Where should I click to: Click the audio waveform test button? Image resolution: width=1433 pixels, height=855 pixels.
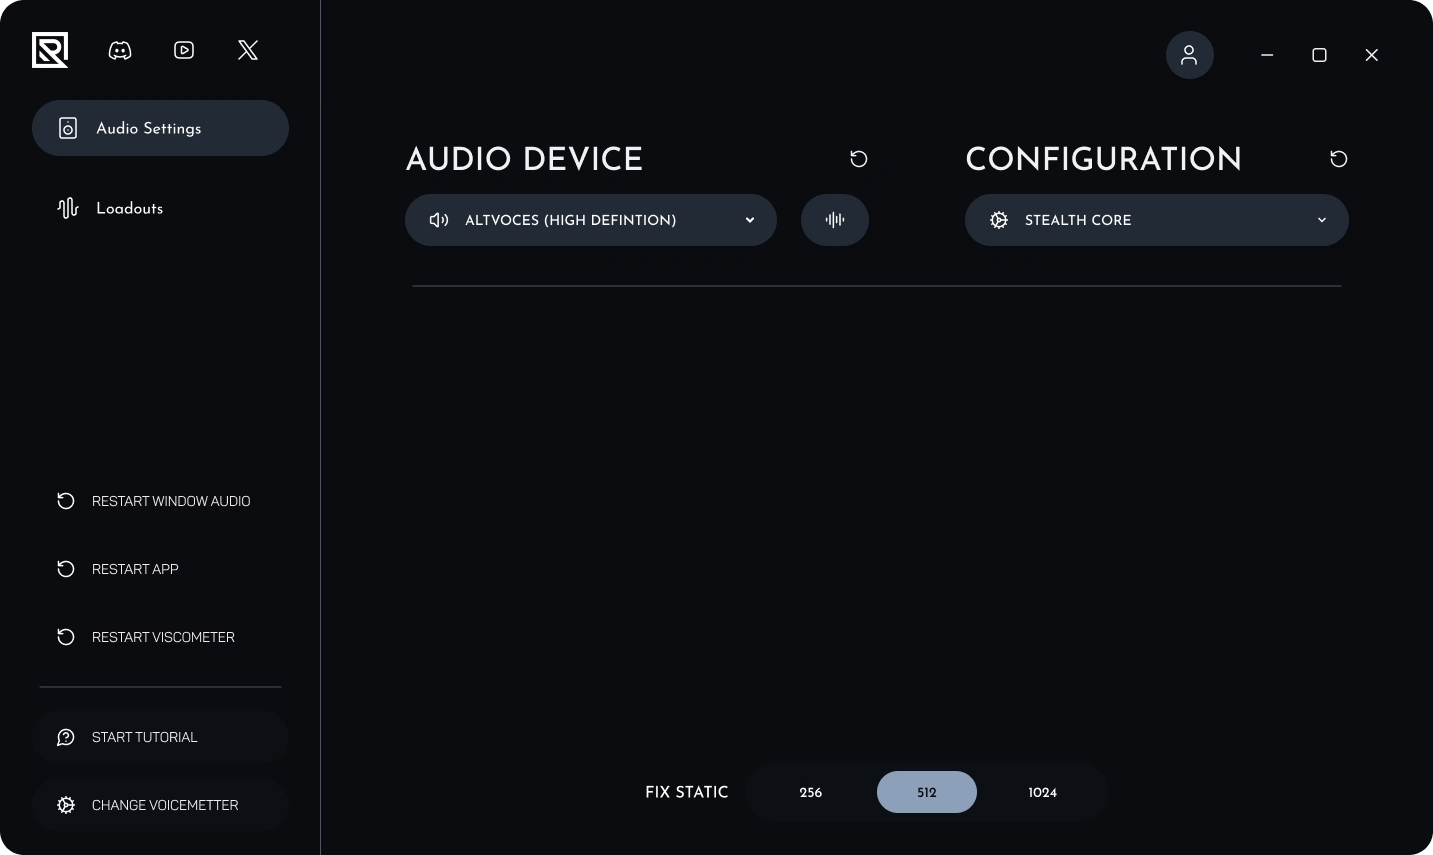(835, 220)
